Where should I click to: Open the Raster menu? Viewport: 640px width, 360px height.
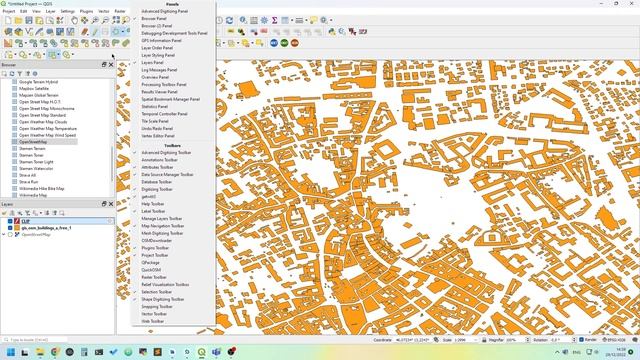(120, 11)
